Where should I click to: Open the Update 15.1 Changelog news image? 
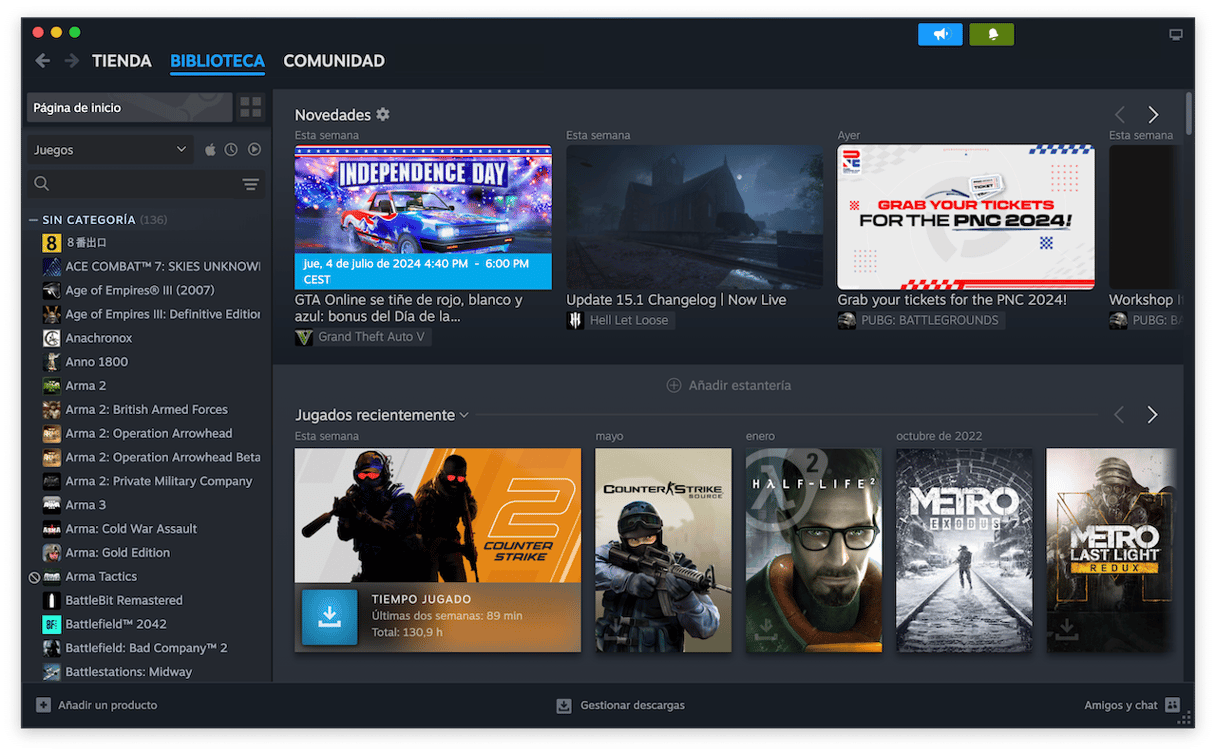point(695,217)
